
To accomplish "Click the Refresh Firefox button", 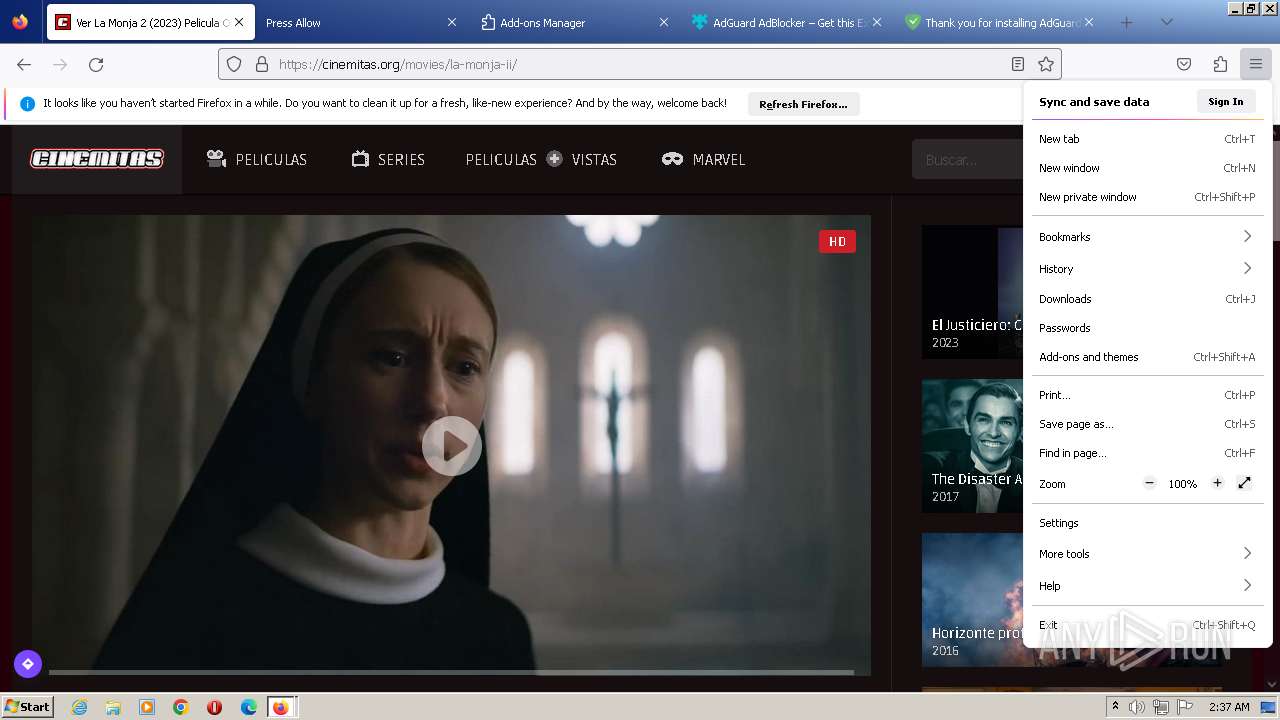I will [803, 104].
